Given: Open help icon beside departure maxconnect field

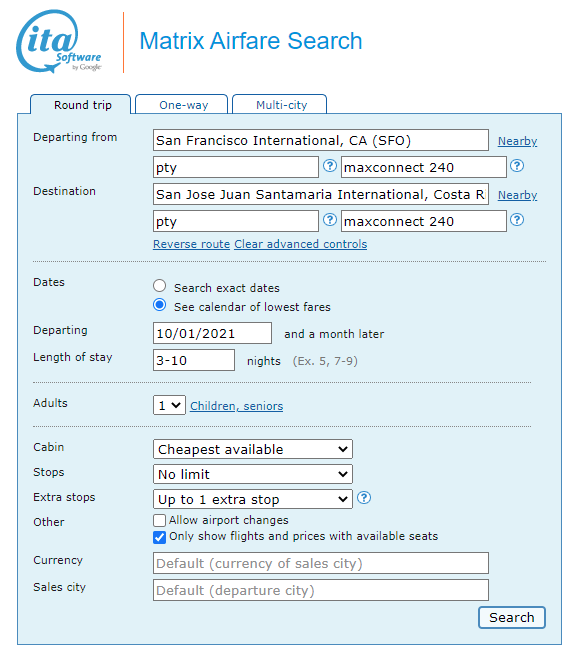Looking at the screenshot, I should [517, 166].
